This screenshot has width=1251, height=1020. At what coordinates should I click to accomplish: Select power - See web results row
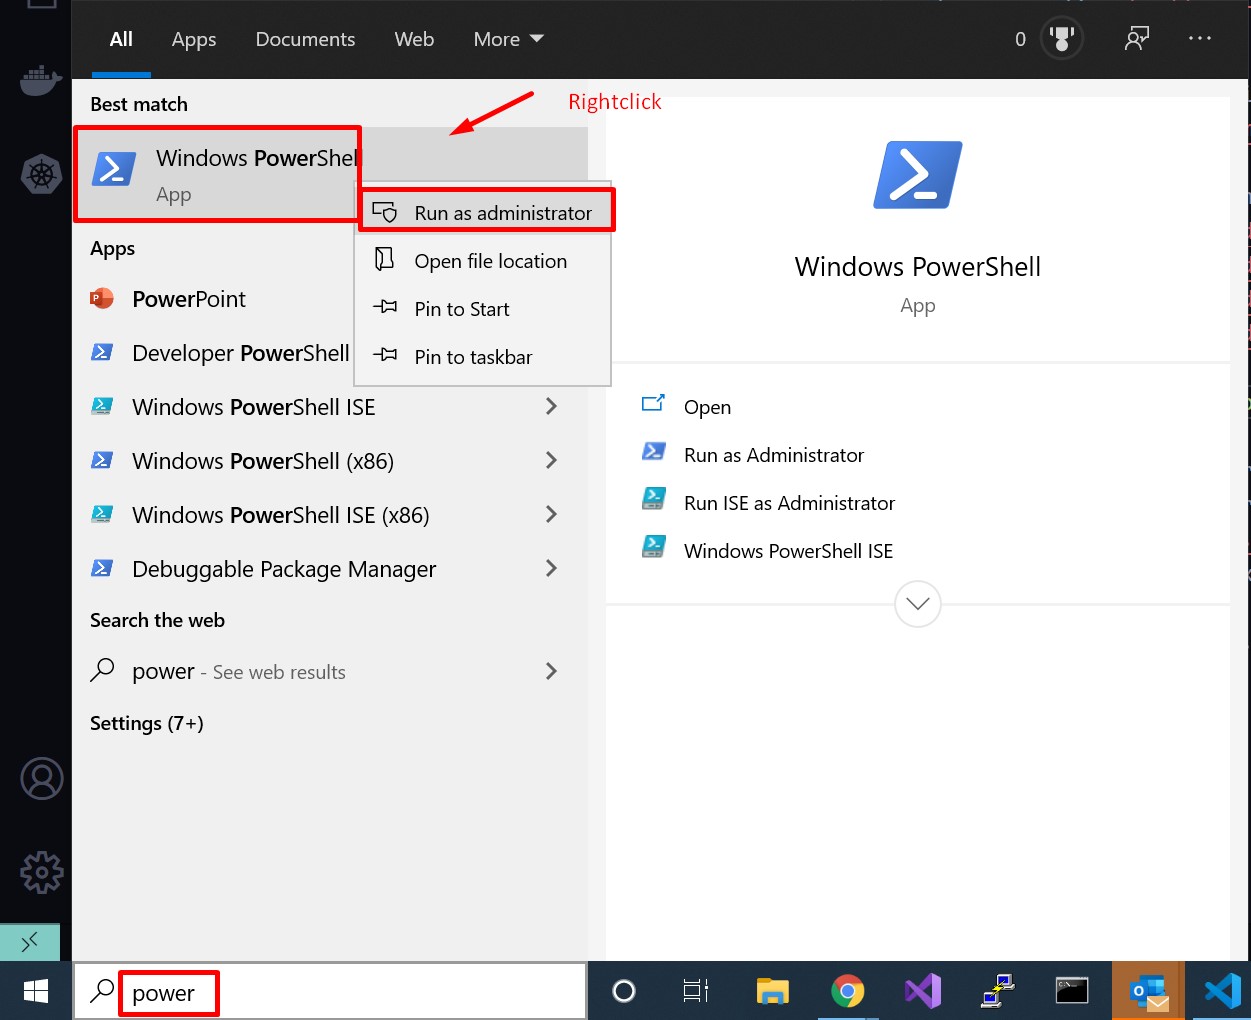pos(330,671)
